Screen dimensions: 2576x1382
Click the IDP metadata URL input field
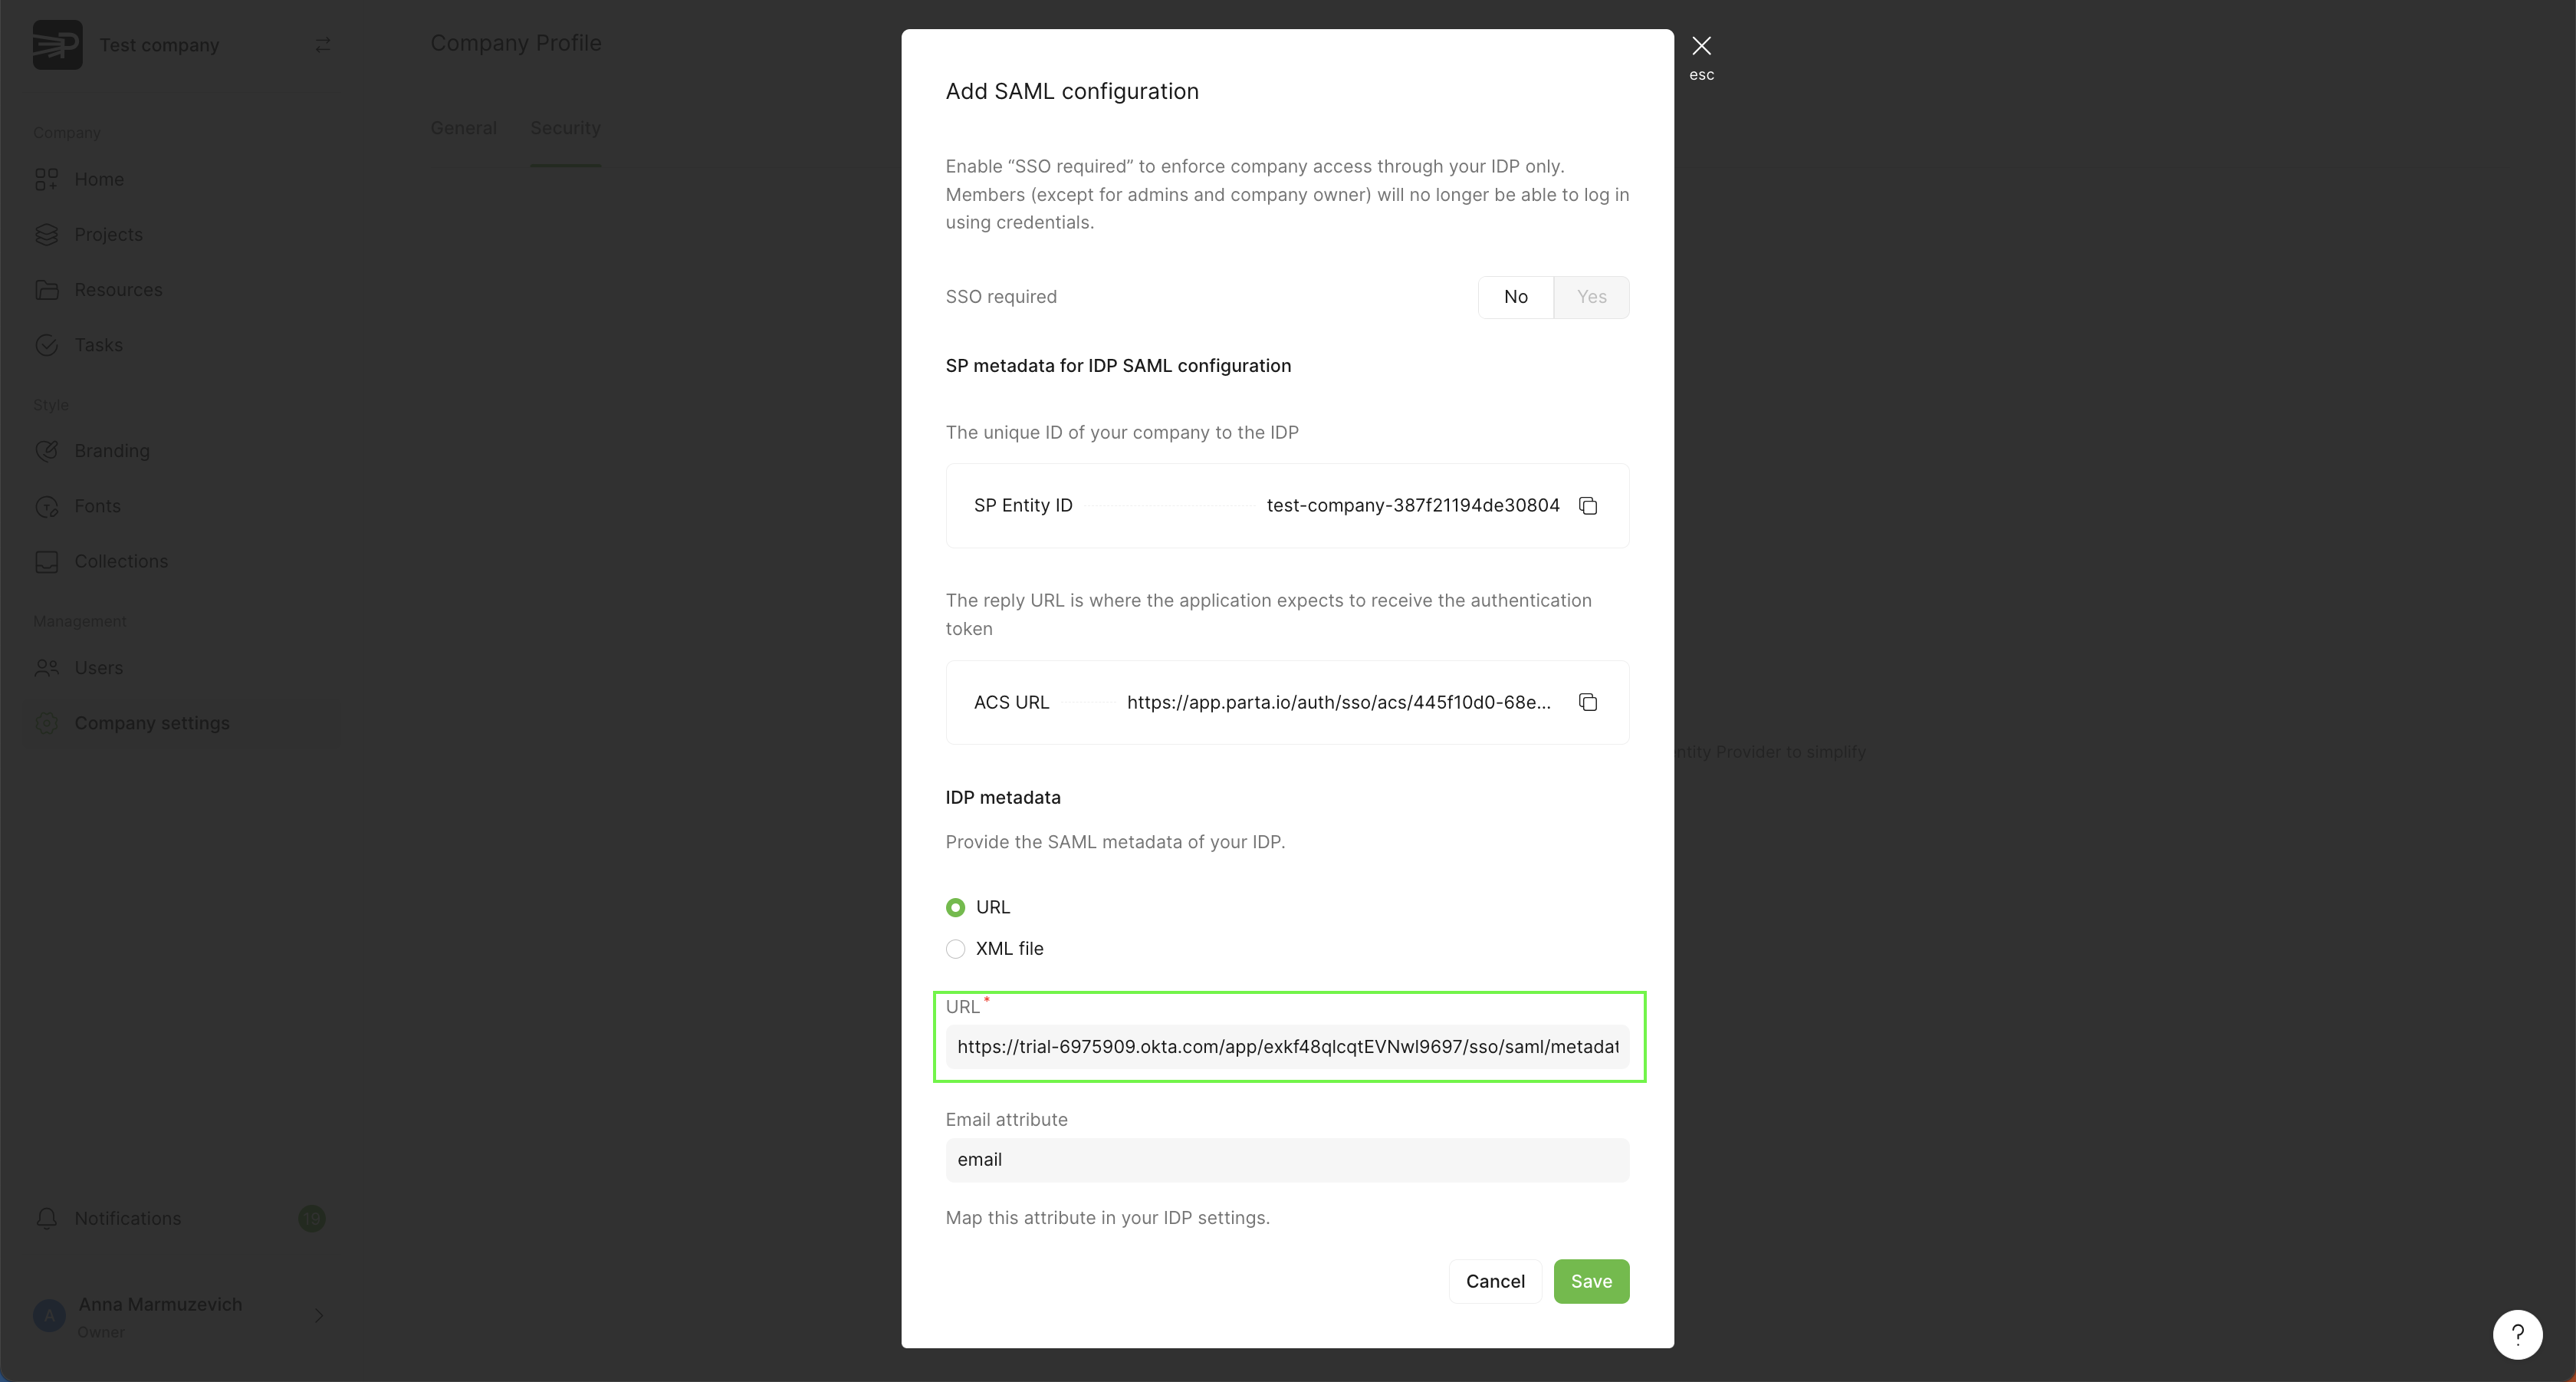(x=1287, y=1047)
